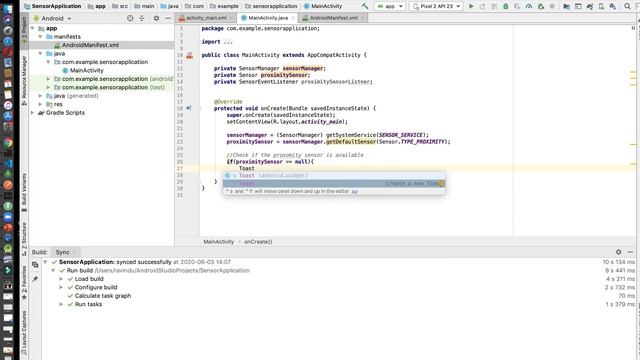This screenshot has height=360, width=640.
Task: Click the toggle view icon in Build panel
Action: click(x=35, y=265)
